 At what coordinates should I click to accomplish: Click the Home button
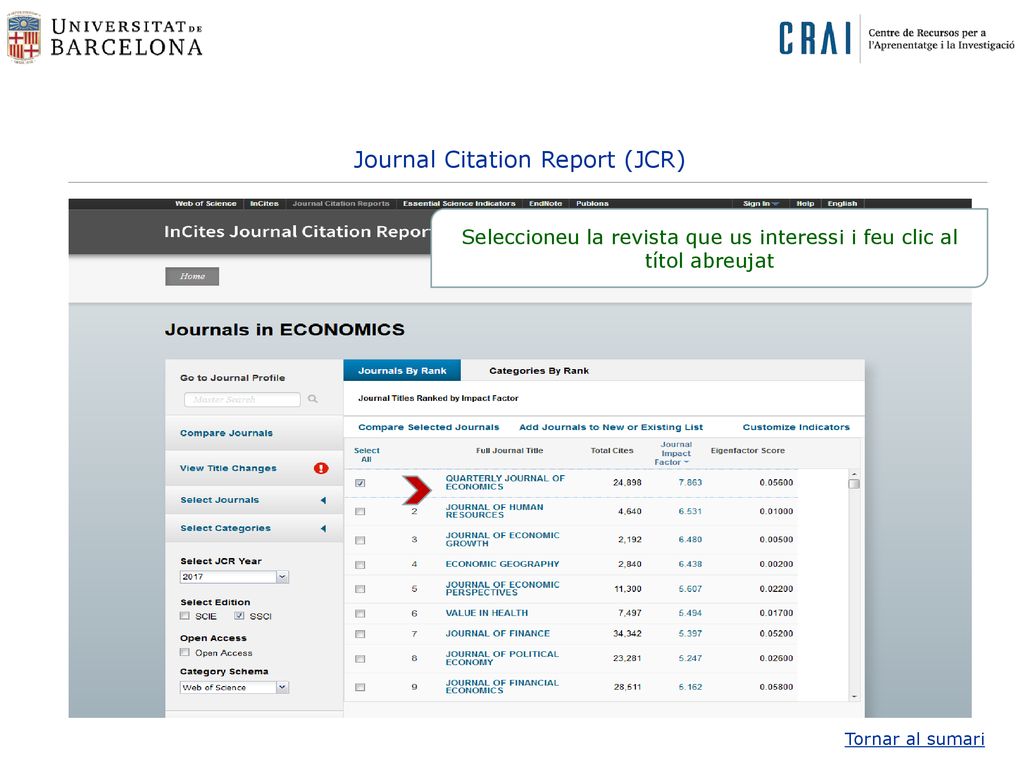coord(192,276)
